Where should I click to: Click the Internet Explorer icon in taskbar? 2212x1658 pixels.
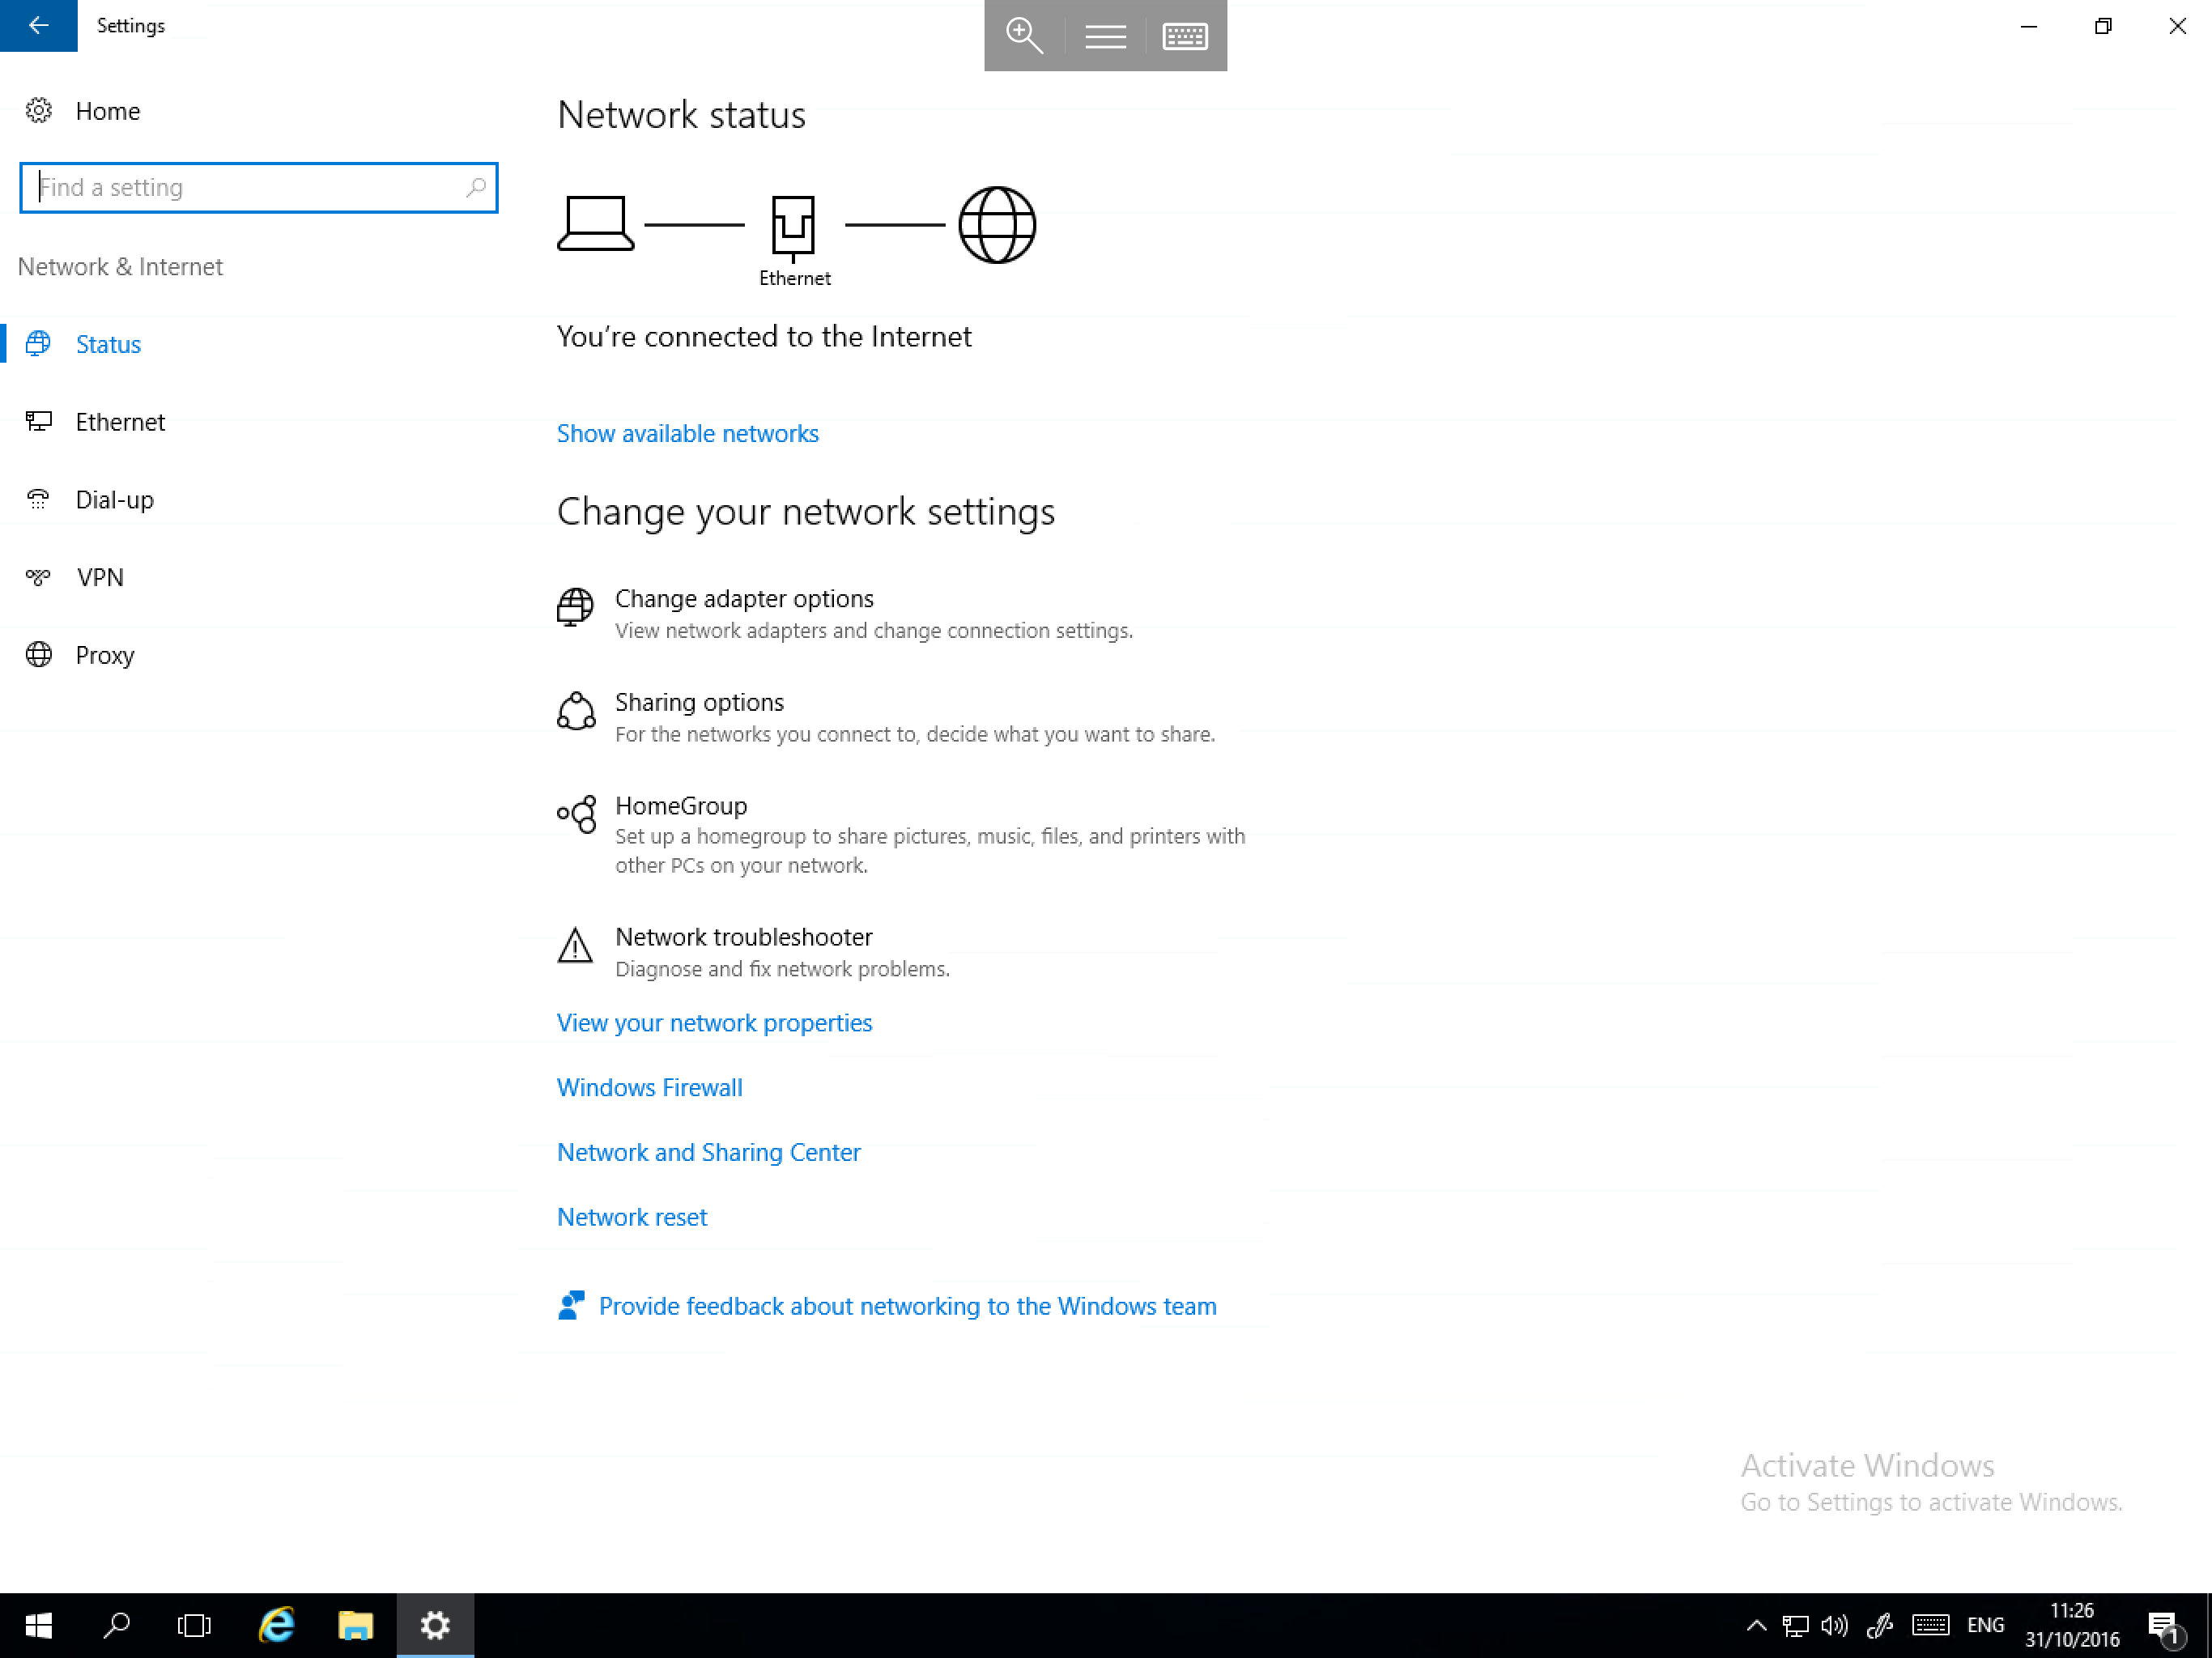(x=275, y=1625)
